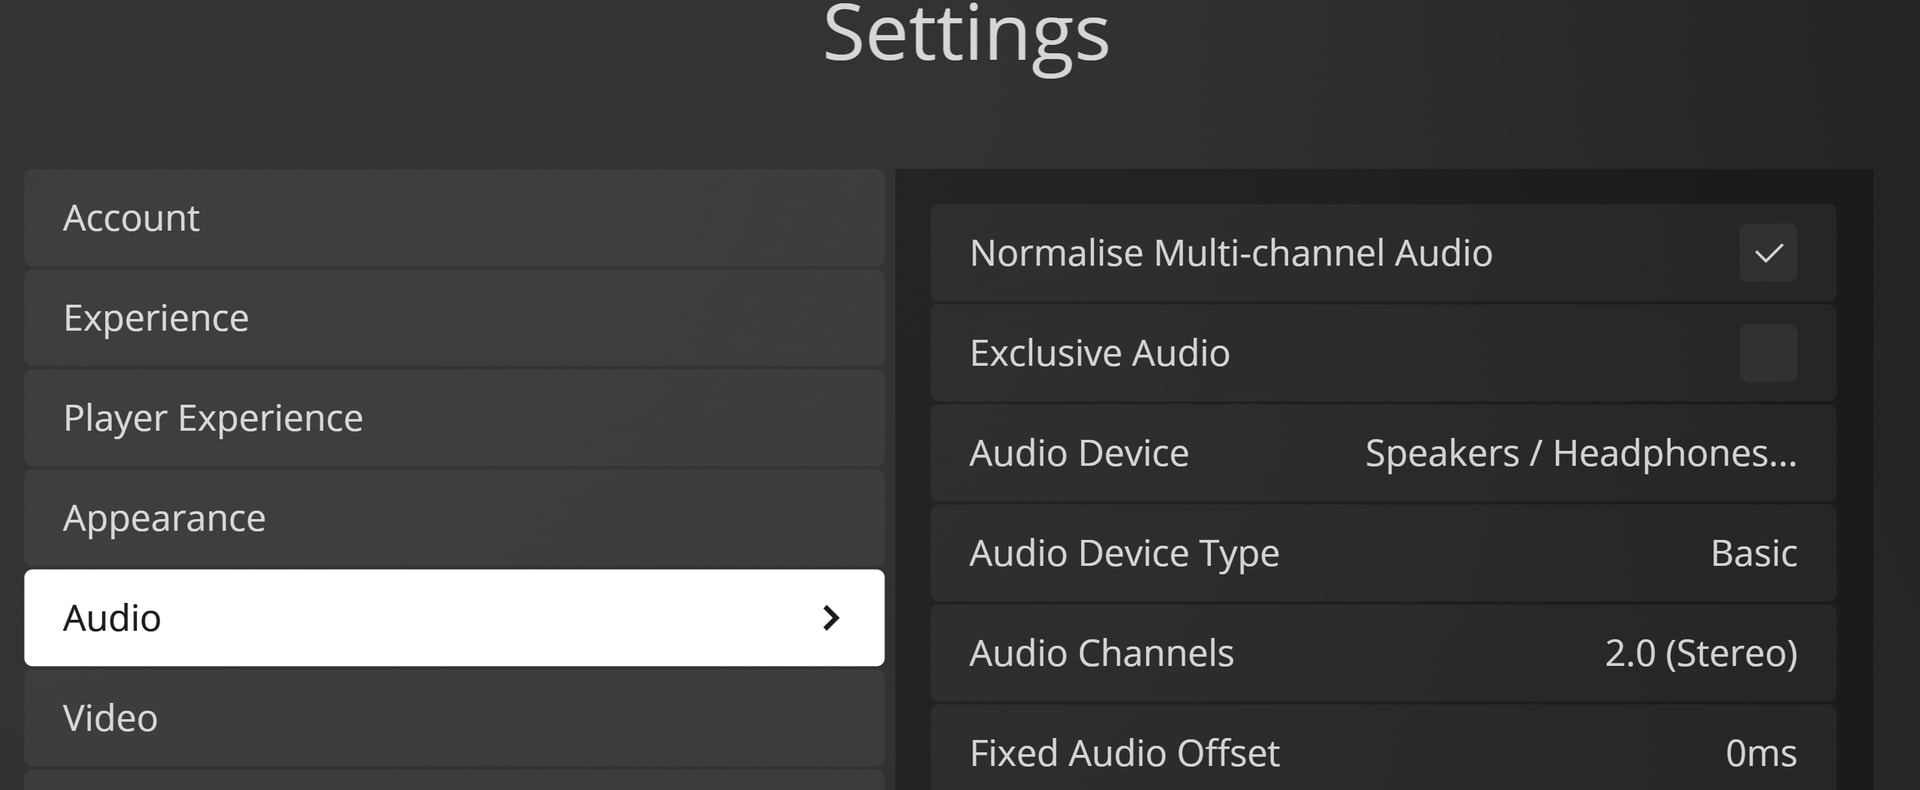Click the Audio Device row label
Image resolution: width=1920 pixels, height=790 pixels.
1078,454
